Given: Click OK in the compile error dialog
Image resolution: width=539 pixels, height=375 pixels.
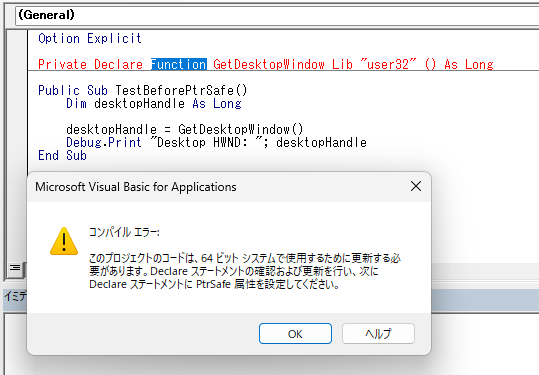Looking at the screenshot, I should [x=295, y=333].
